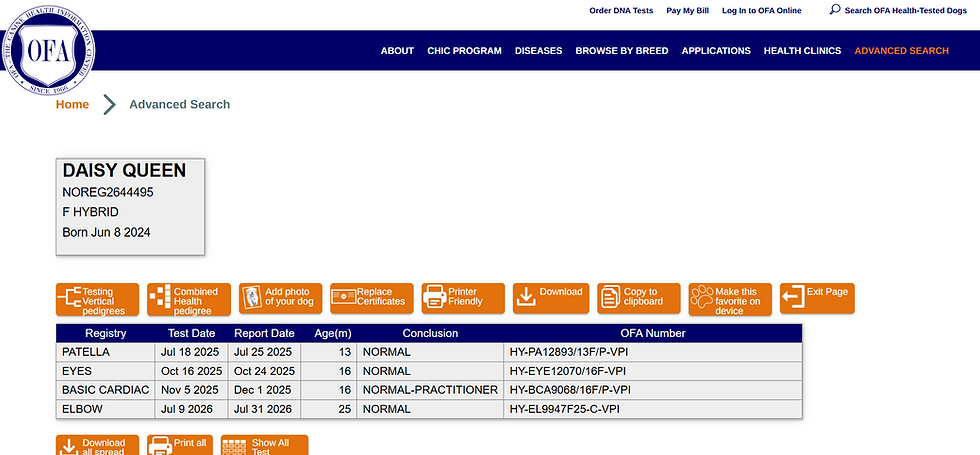Click Advanced Search breadcrumb
The image size is (980, 455).
click(179, 104)
